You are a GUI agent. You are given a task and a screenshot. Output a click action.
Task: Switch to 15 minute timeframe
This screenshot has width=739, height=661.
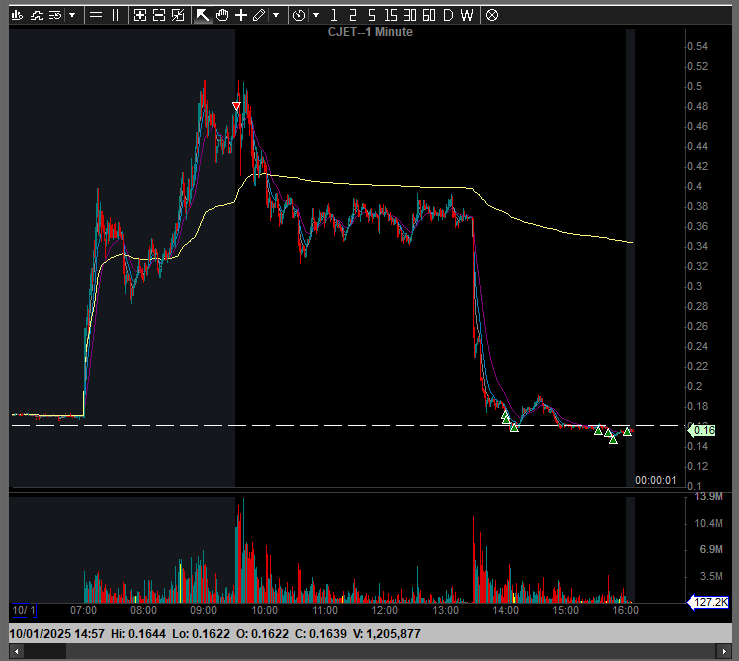tap(391, 16)
